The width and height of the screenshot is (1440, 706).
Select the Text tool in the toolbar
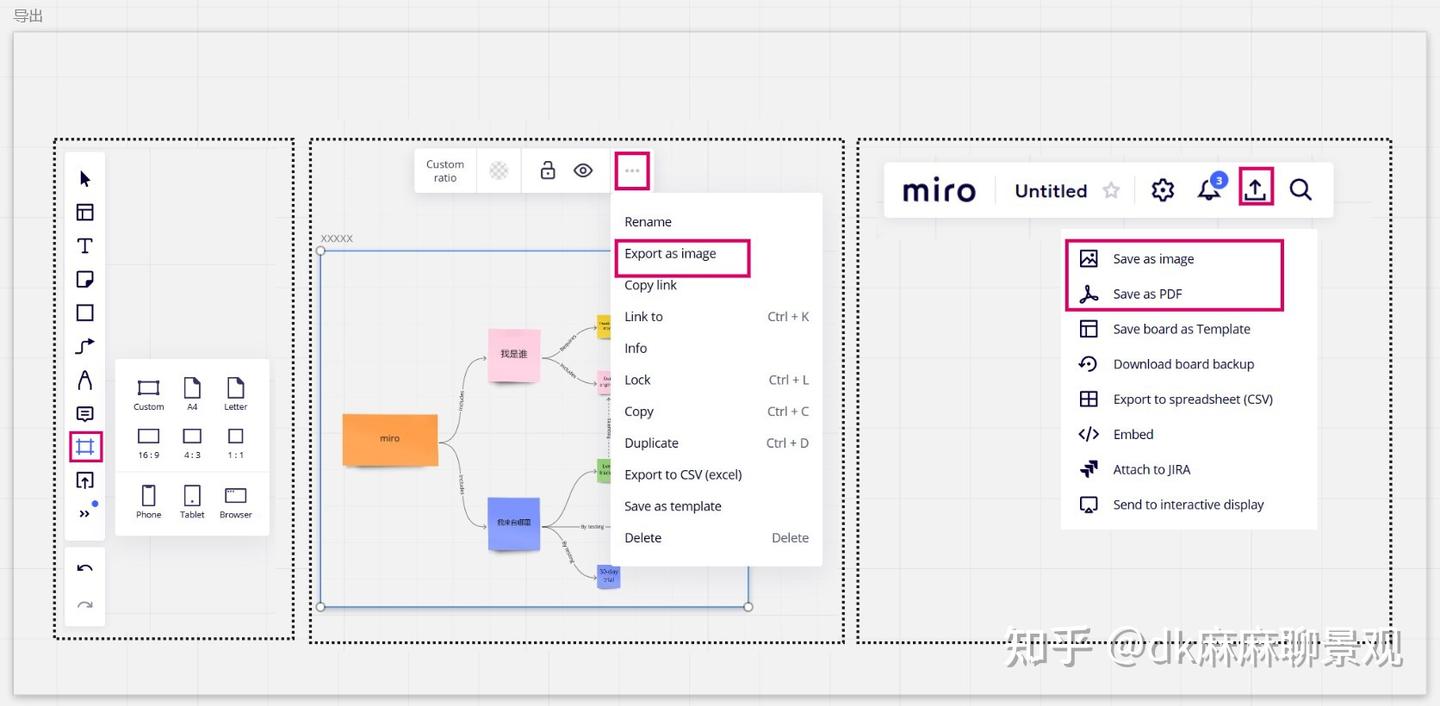click(x=84, y=245)
